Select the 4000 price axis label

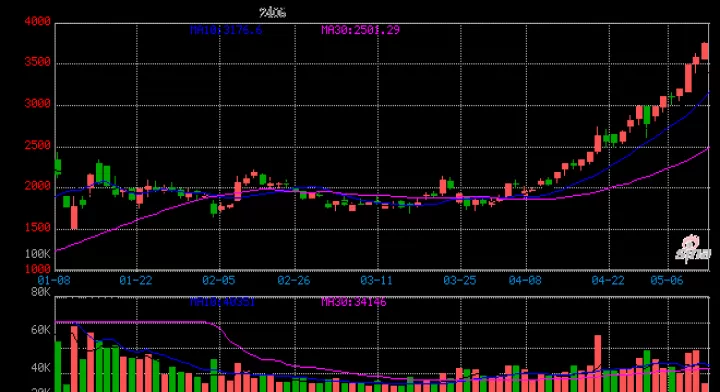coord(37,21)
